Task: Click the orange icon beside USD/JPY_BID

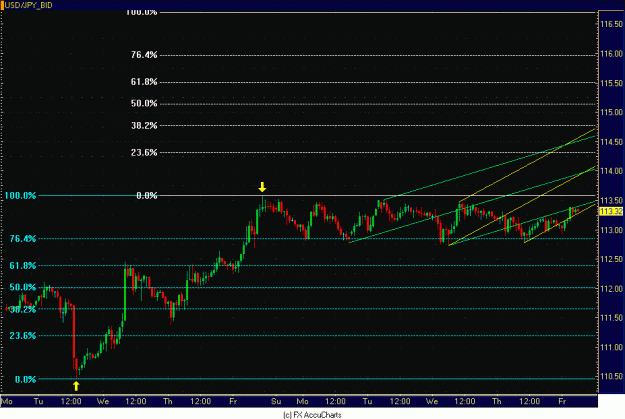Action: pyautogui.click(x=2, y=6)
